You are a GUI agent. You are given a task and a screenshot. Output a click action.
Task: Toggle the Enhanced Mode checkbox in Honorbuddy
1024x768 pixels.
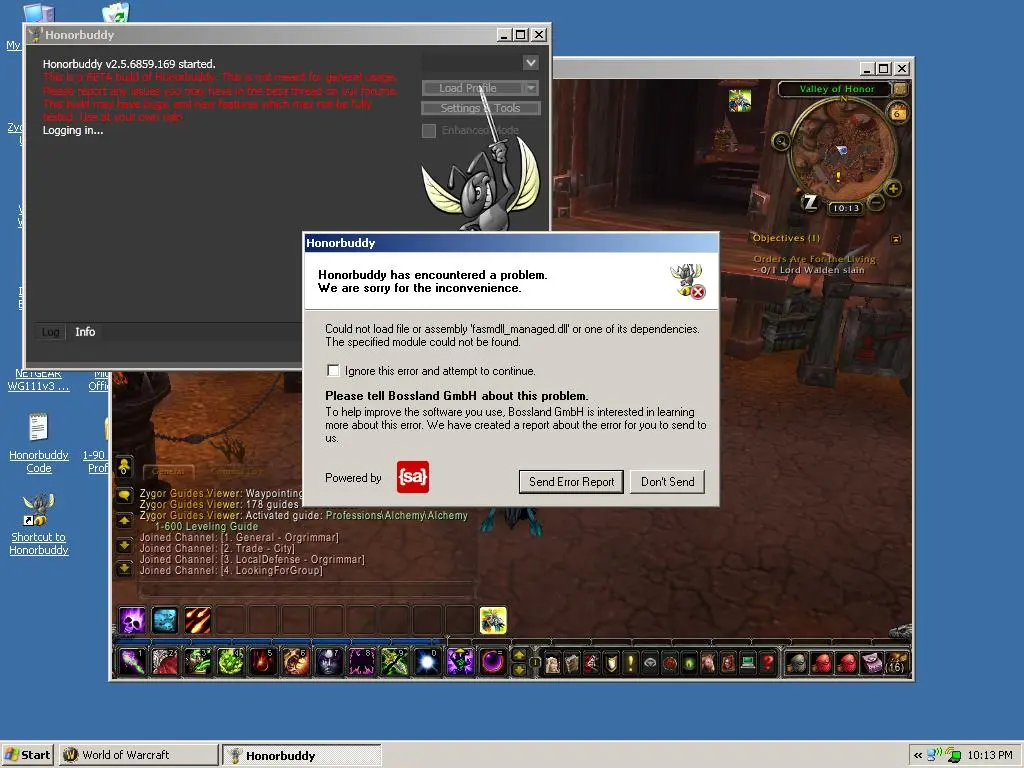pyautogui.click(x=429, y=131)
